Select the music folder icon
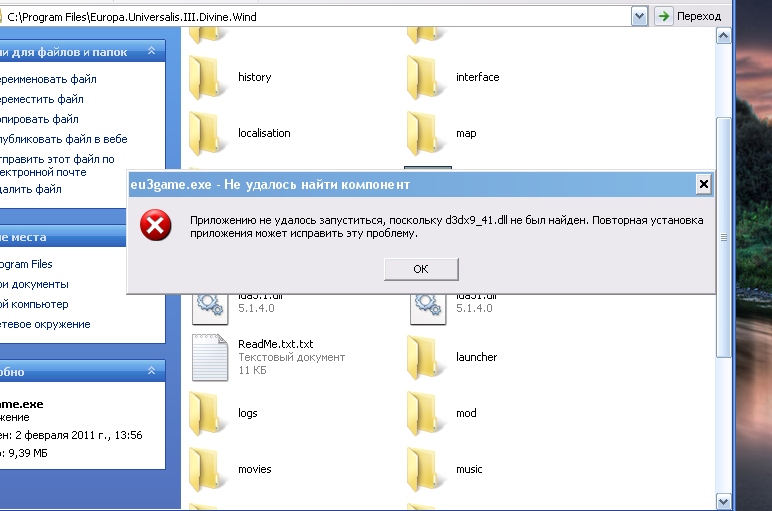The image size is (772, 511). [x=425, y=470]
